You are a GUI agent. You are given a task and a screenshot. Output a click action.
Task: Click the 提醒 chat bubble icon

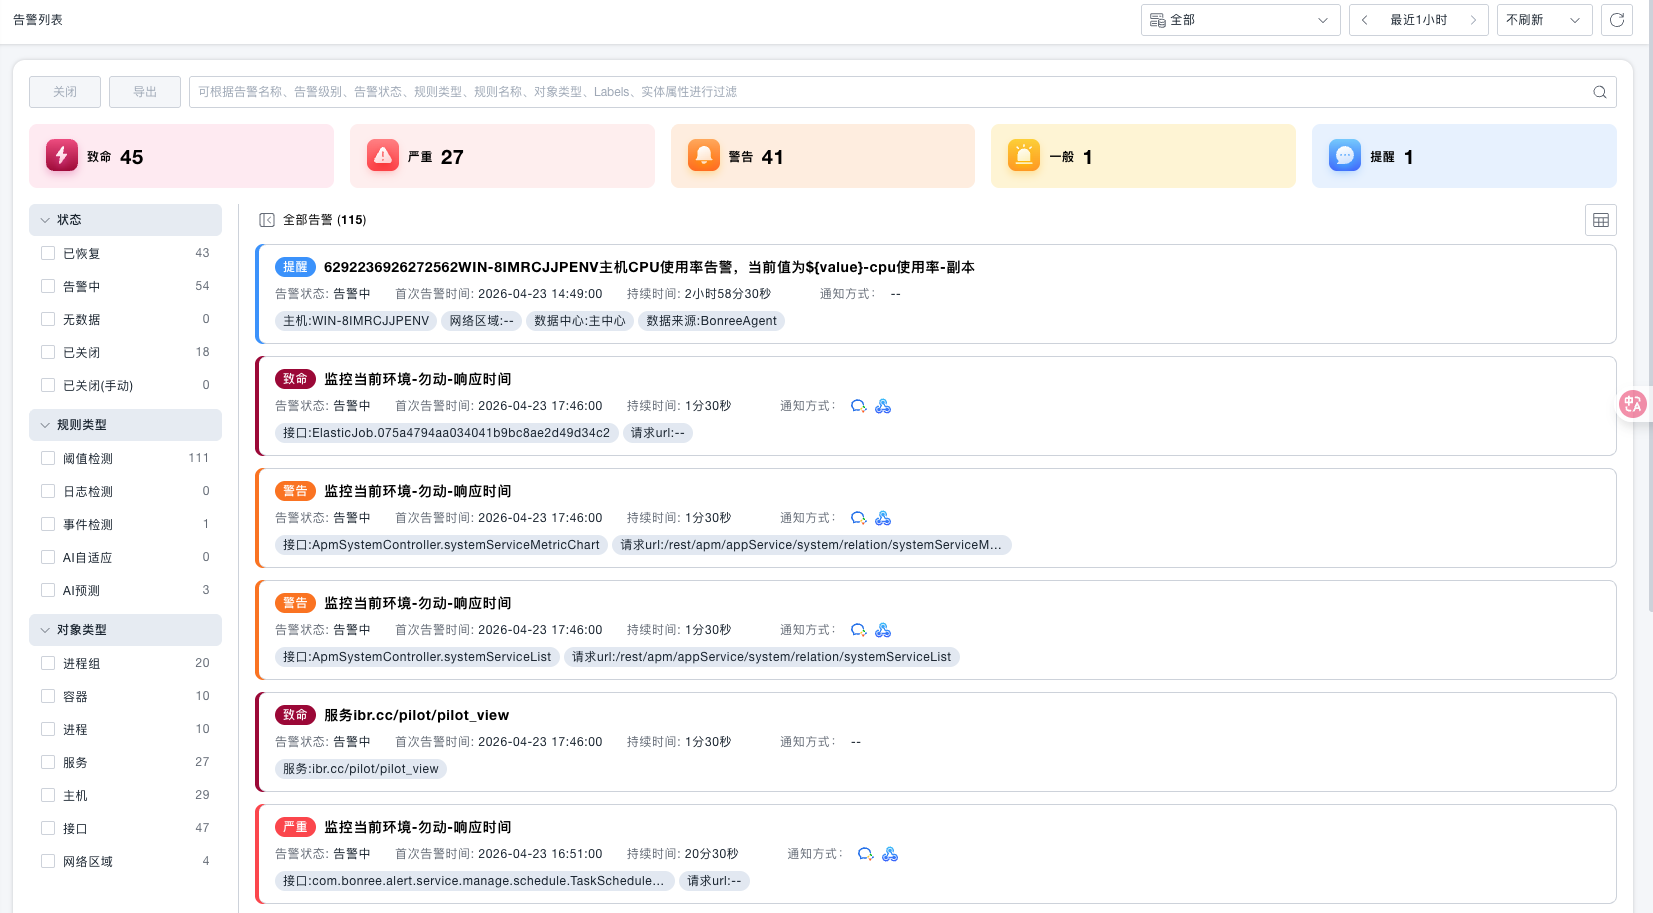pos(1345,155)
